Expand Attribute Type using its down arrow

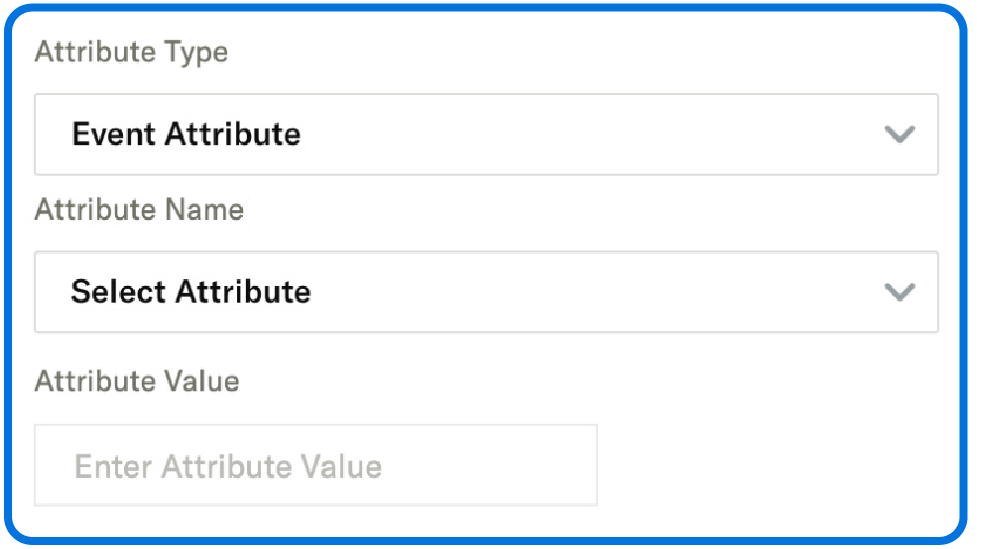tap(900, 135)
